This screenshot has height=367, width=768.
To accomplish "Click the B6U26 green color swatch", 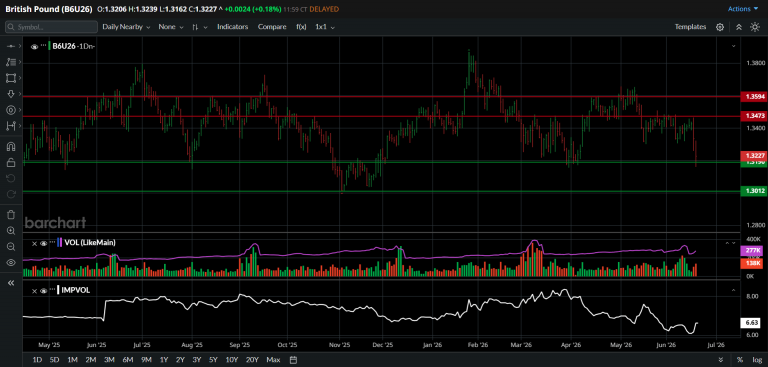I will coord(49,46).
